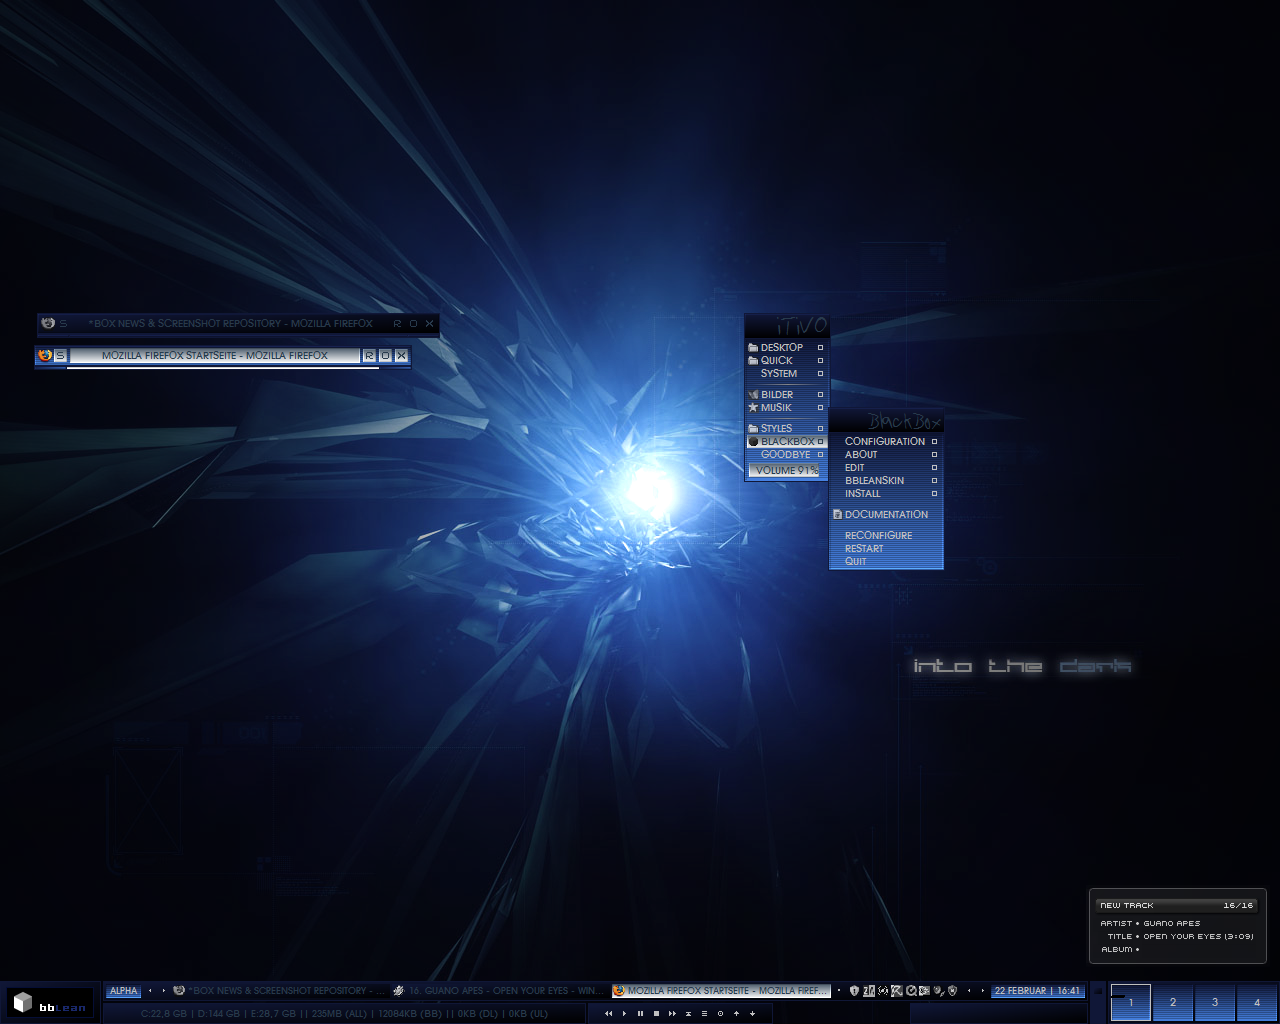The width and height of the screenshot is (1280, 1024).
Task: Expand the System submenu
Action: pos(779,373)
